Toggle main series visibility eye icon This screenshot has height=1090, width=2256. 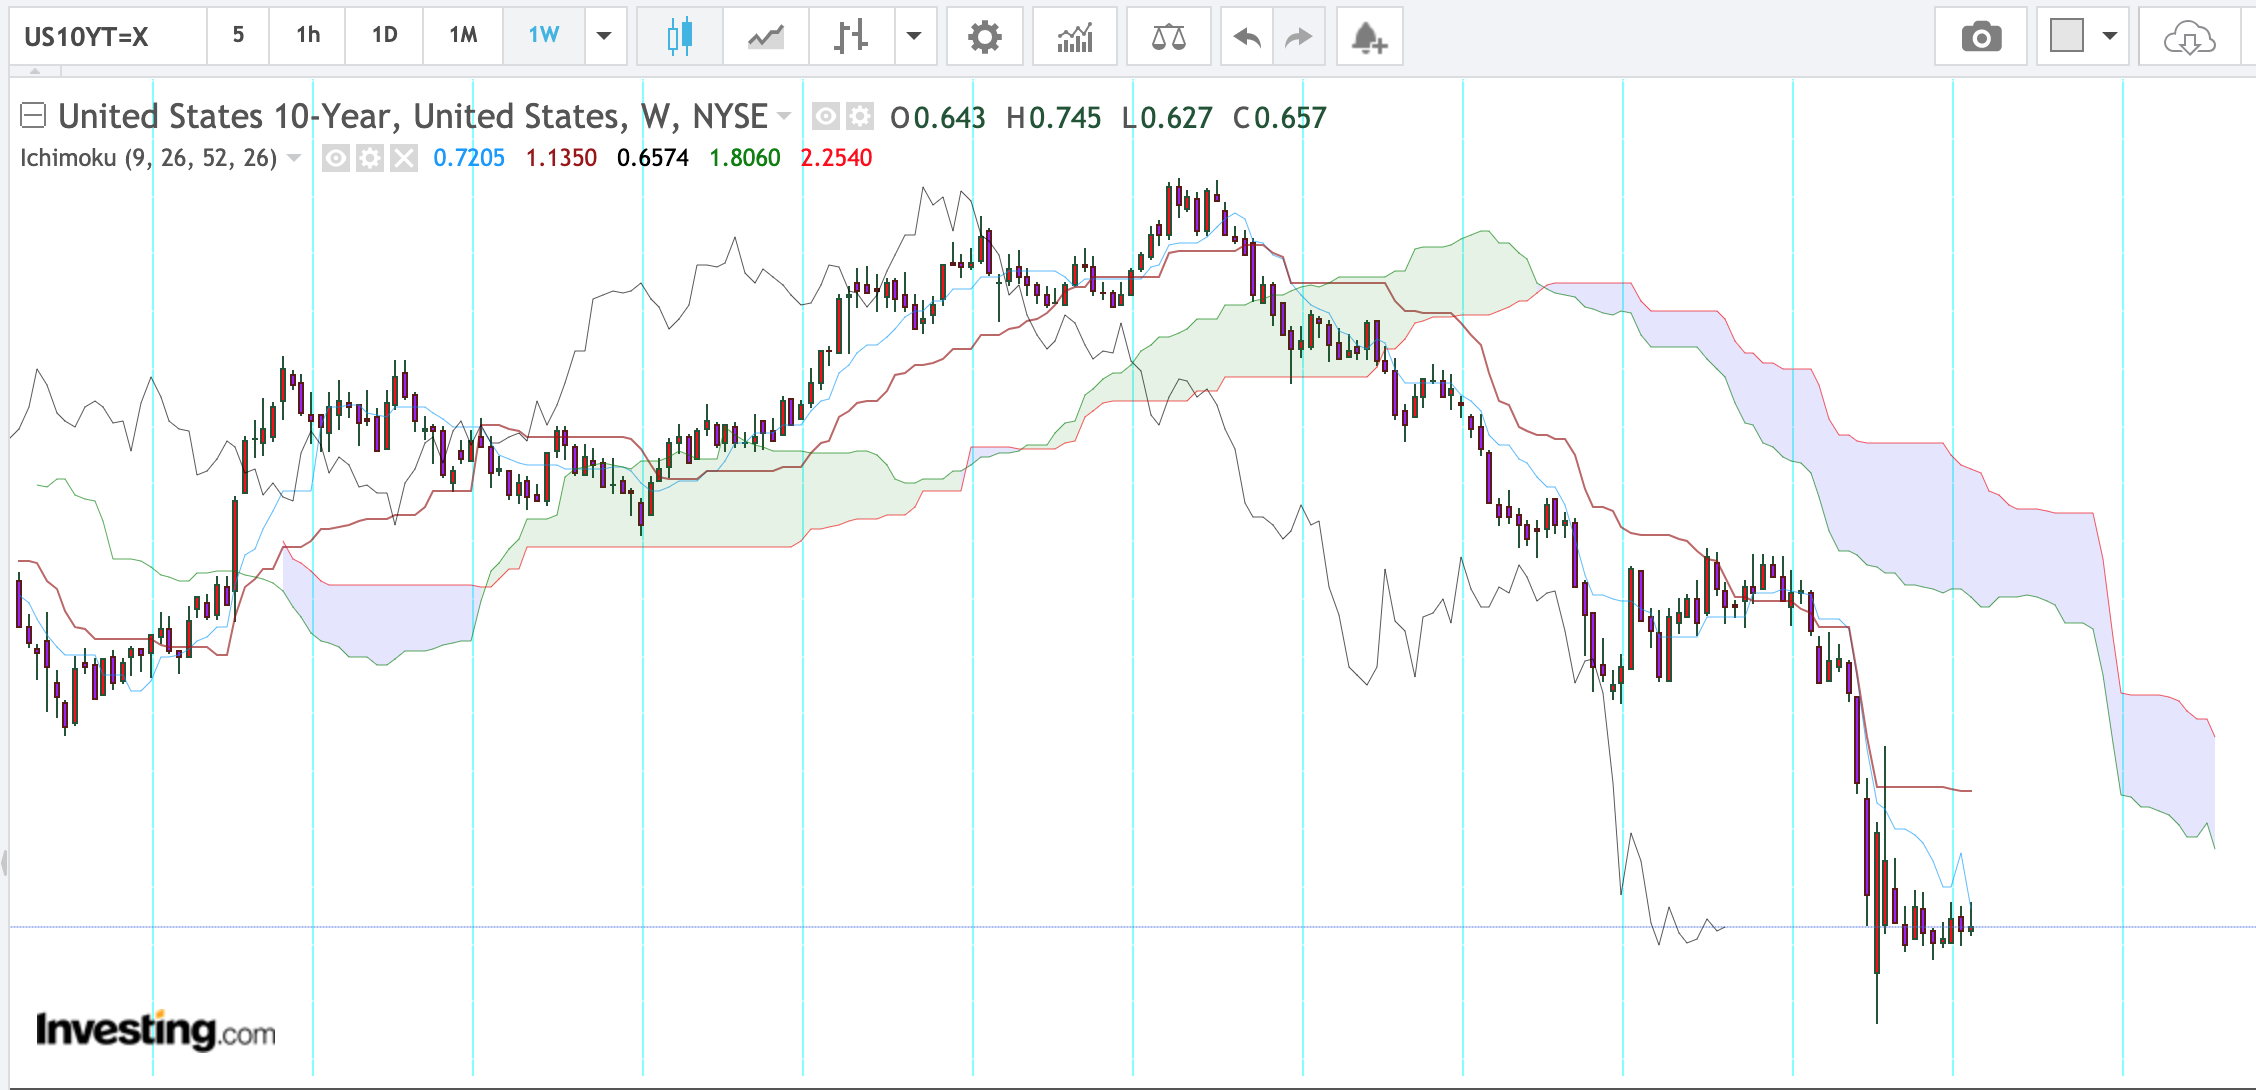point(825,117)
